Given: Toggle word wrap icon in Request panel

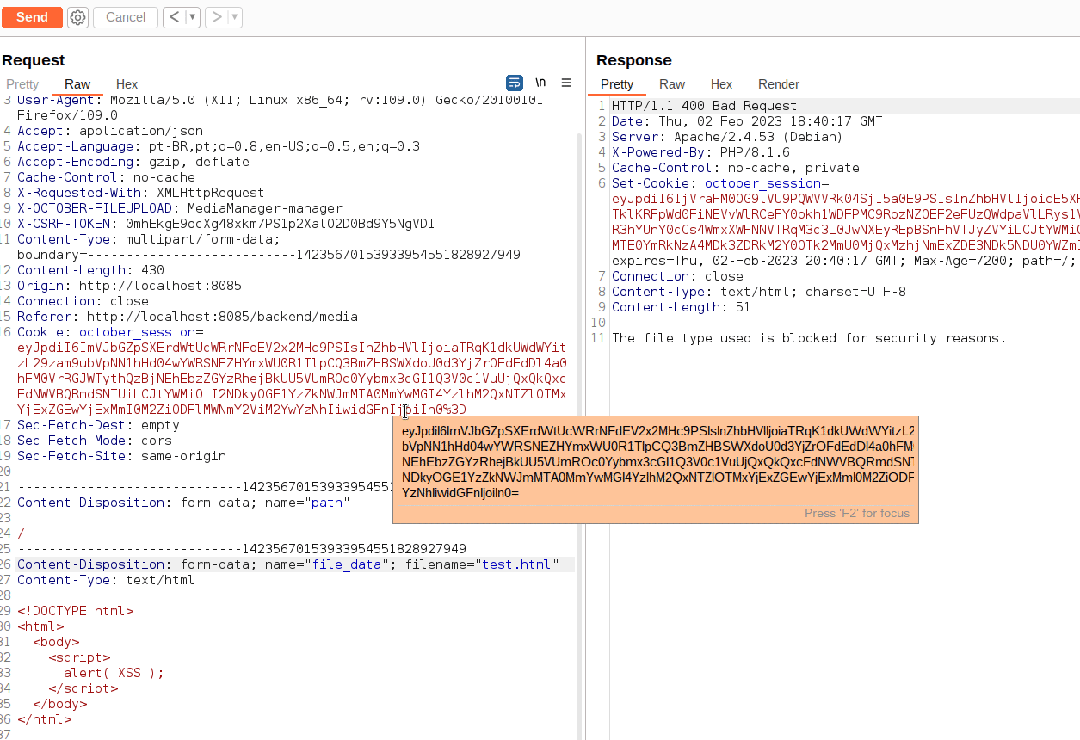Looking at the screenshot, I should click(515, 83).
